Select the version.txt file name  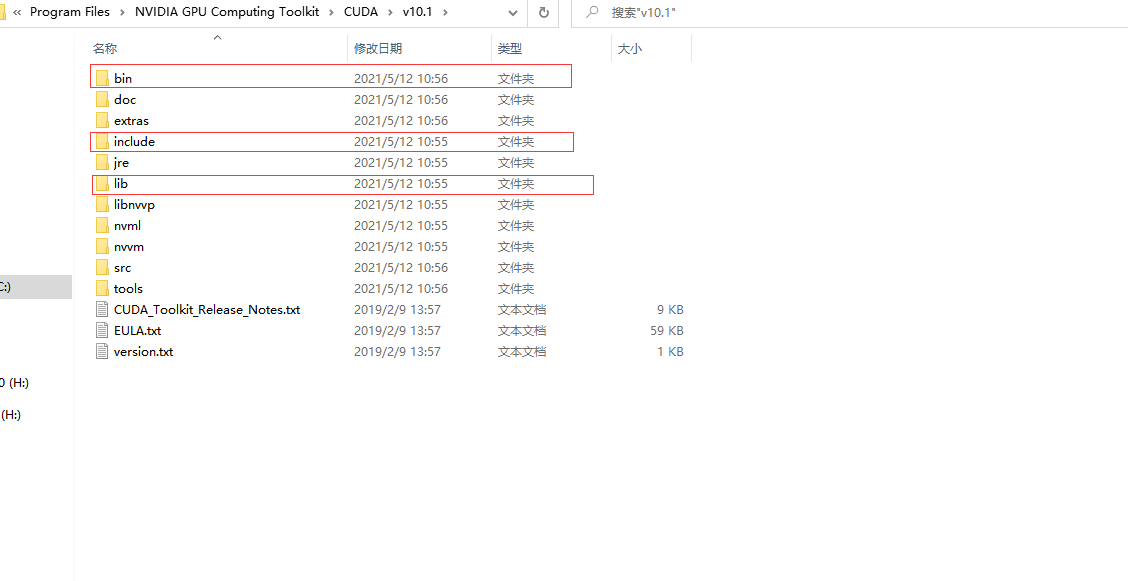click(x=144, y=352)
